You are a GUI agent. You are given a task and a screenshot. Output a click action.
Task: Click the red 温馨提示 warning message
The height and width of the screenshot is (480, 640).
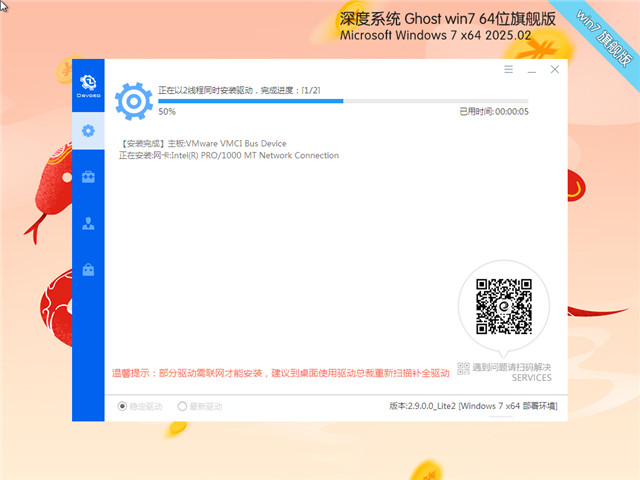[x=281, y=373]
